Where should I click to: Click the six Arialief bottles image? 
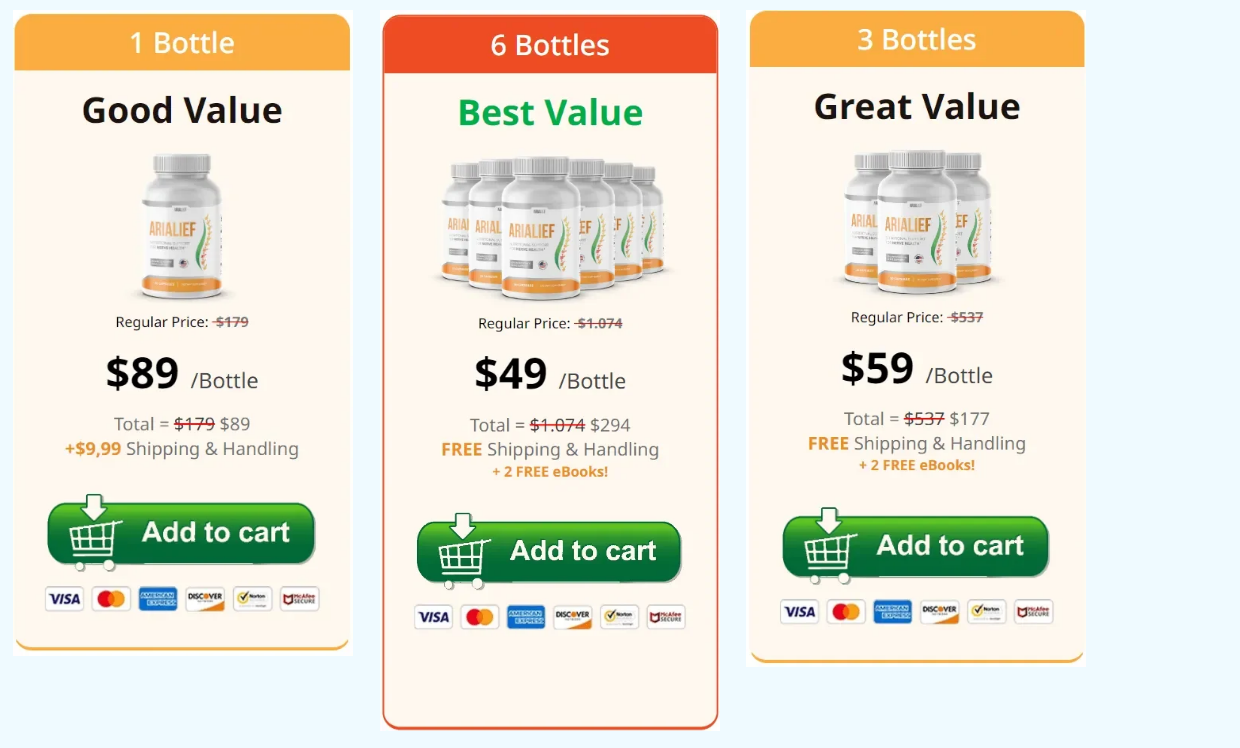coord(552,227)
